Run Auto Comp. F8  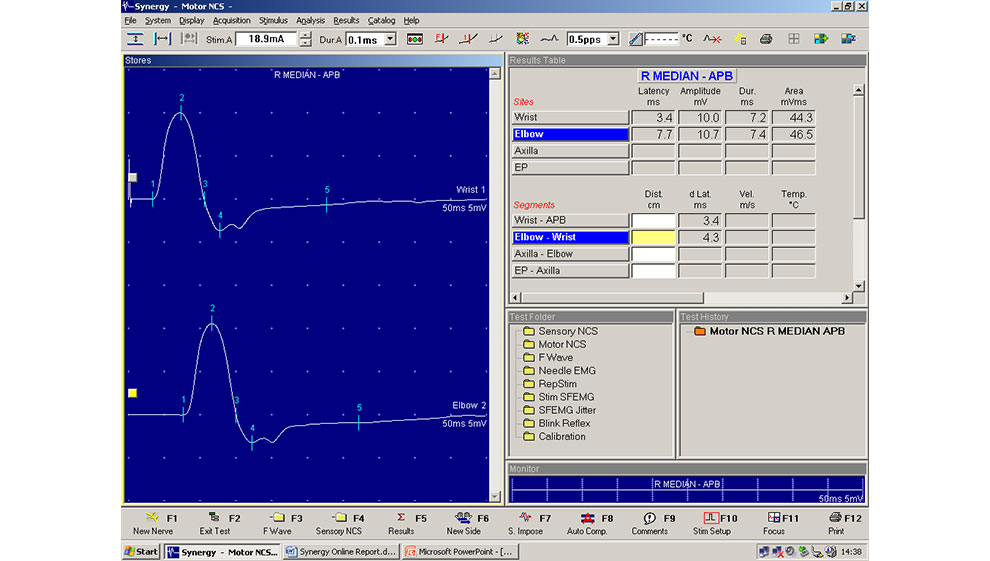(x=587, y=518)
